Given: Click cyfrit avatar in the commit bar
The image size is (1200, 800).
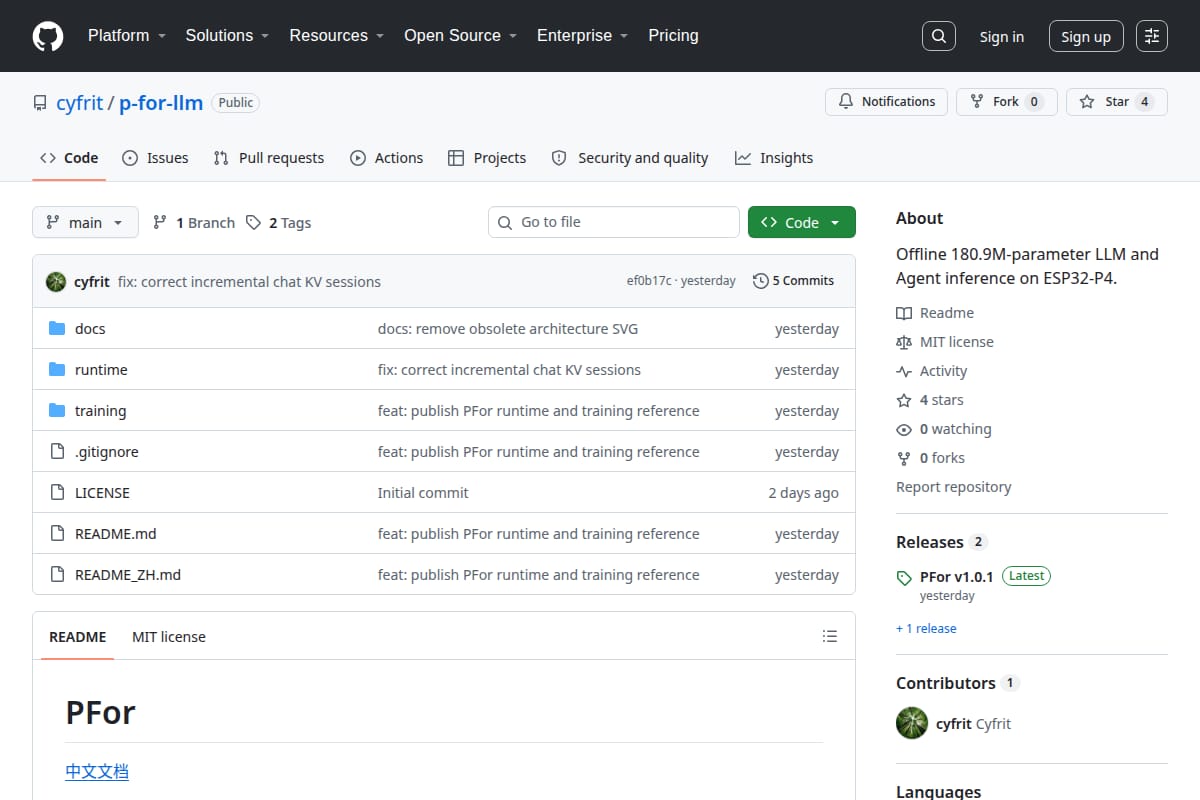Looking at the screenshot, I should (56, 282).
